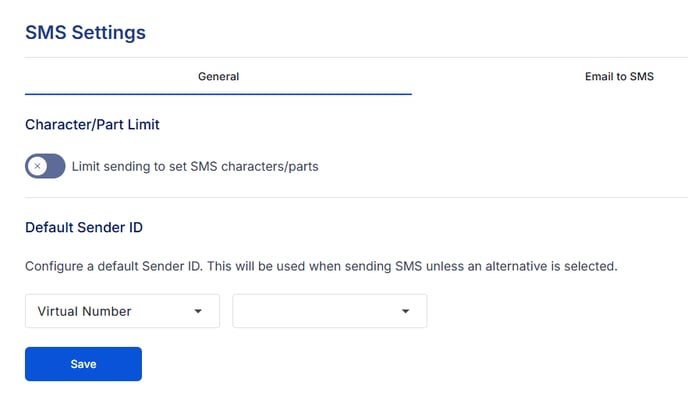Click the divider line below the toggle section
Image resolution: width=688 pixels, height=396 pixels.
click(x=356, y=197)
